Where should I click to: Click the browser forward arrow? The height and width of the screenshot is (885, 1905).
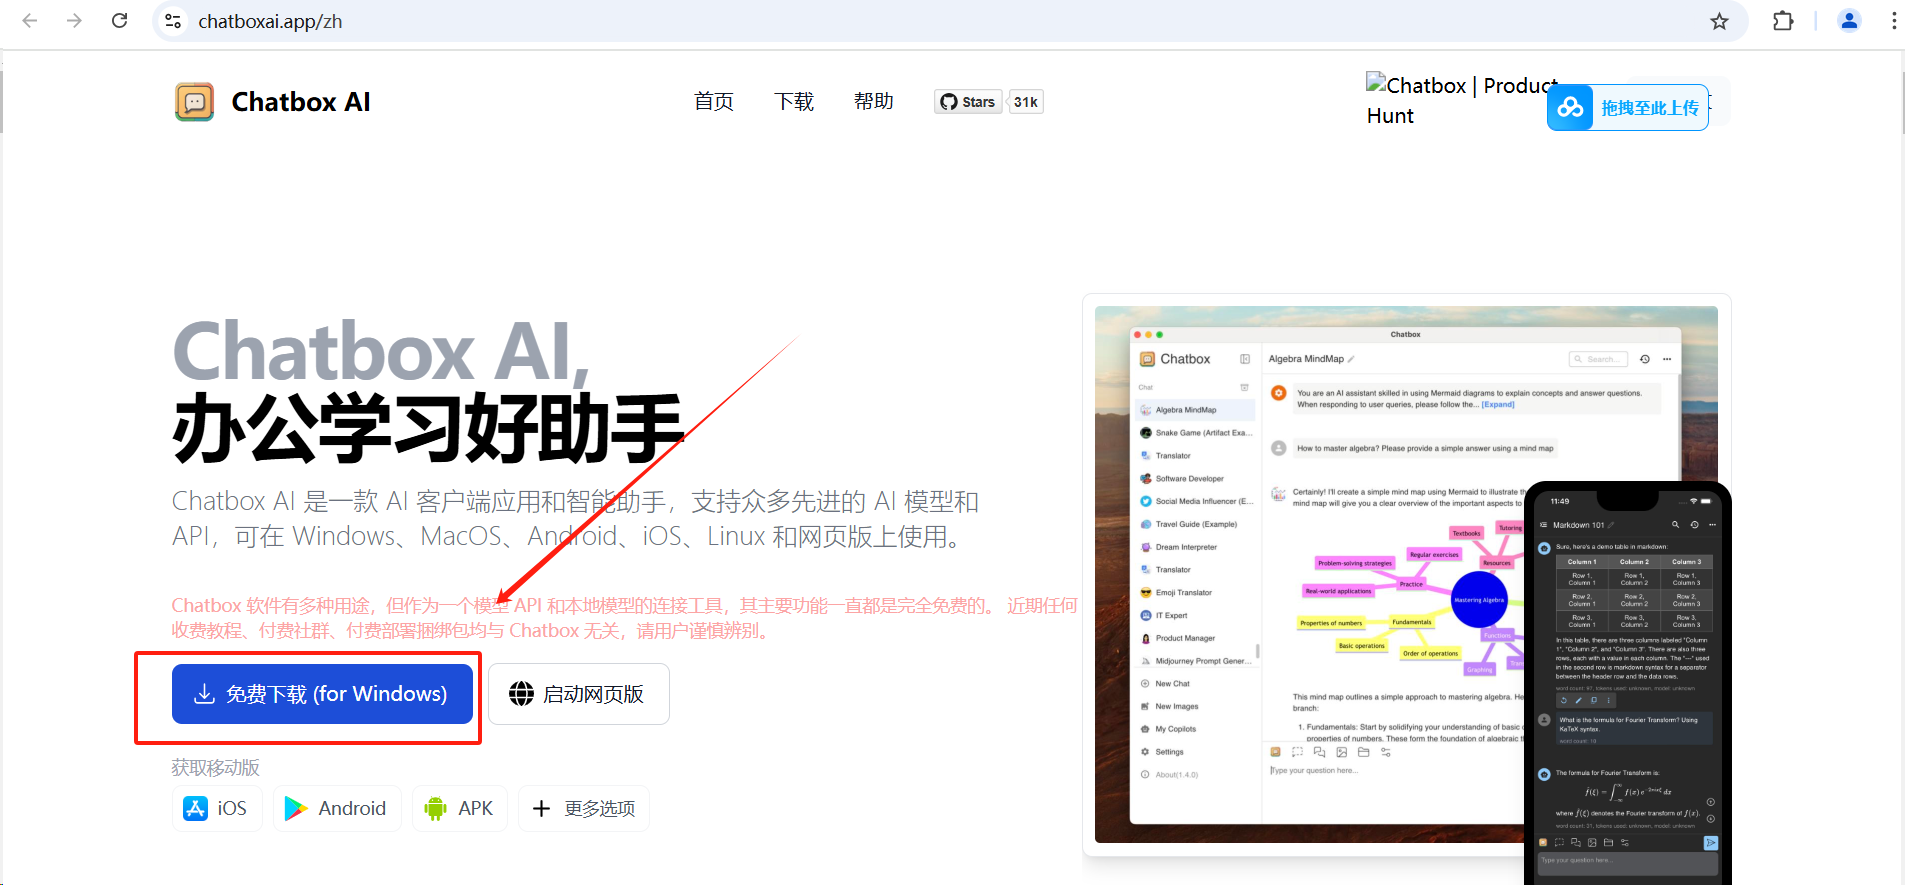74,21
